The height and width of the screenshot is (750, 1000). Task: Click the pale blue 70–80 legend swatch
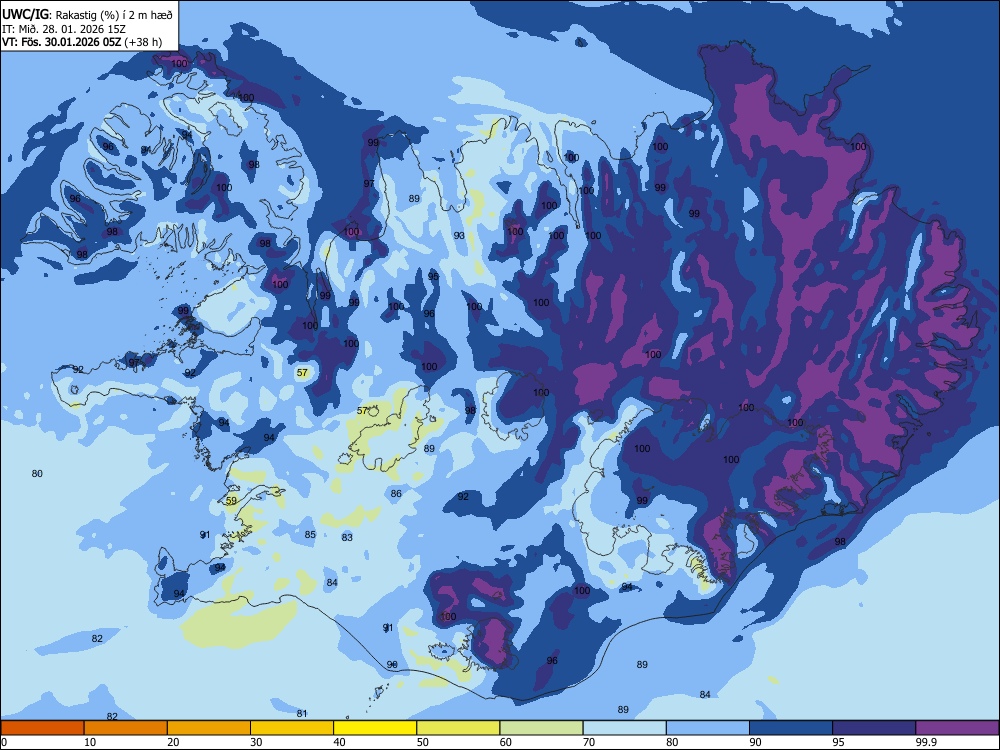[x=625, y=728]
